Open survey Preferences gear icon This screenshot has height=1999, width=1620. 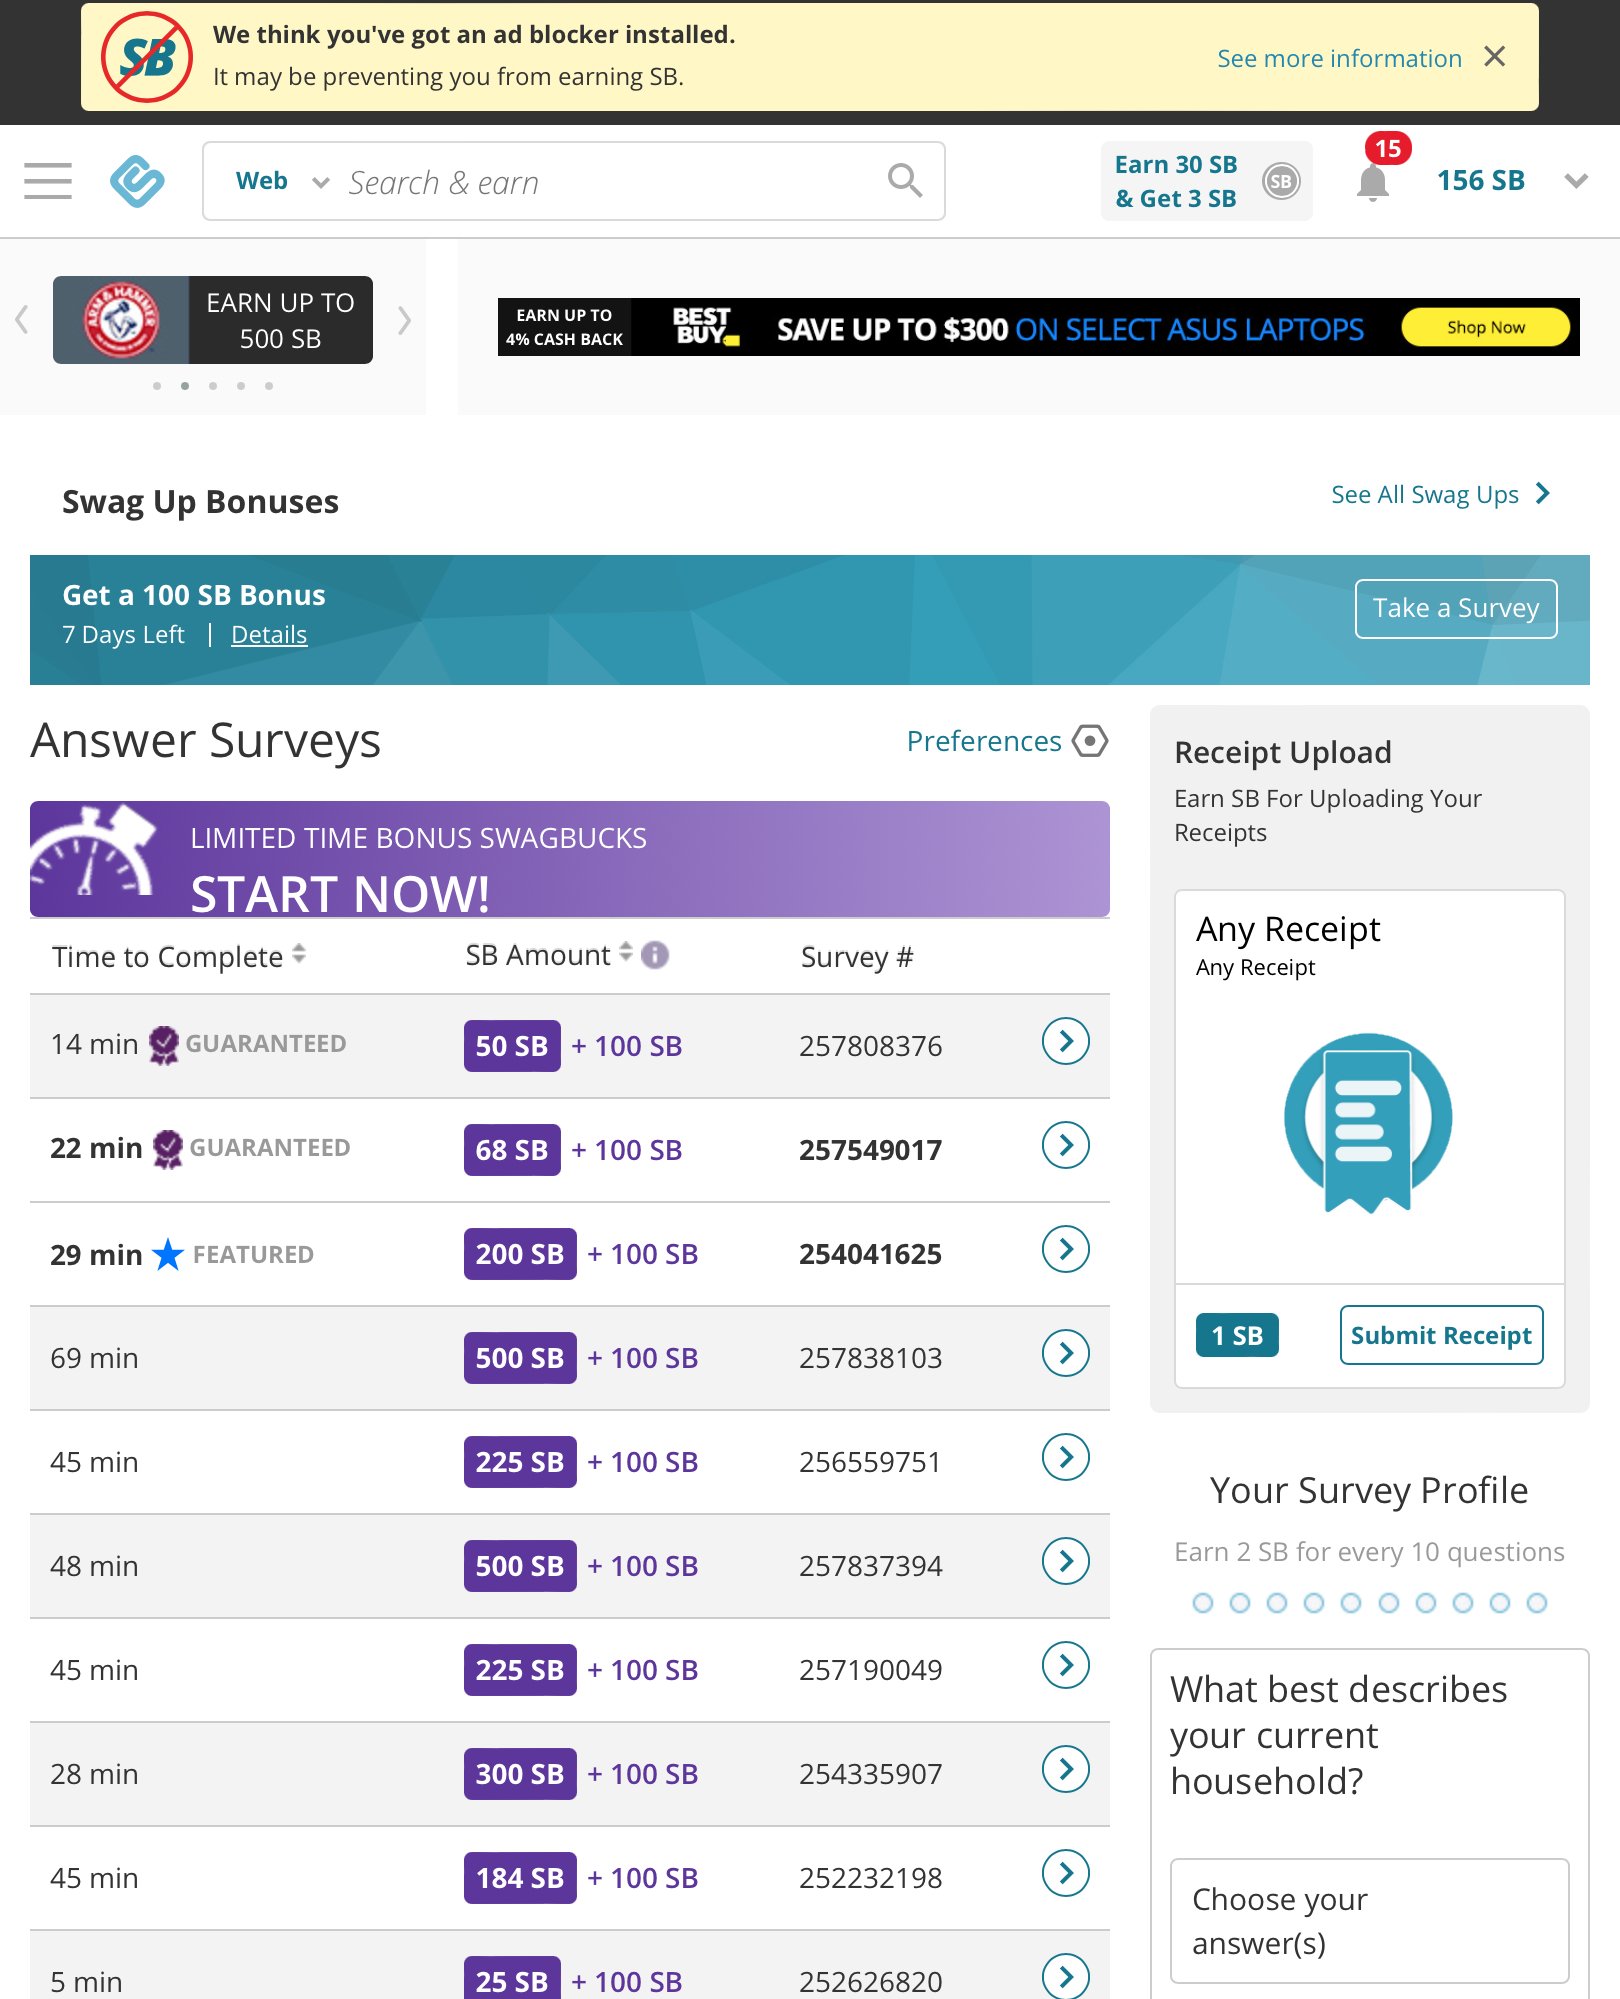(1089, 741)
